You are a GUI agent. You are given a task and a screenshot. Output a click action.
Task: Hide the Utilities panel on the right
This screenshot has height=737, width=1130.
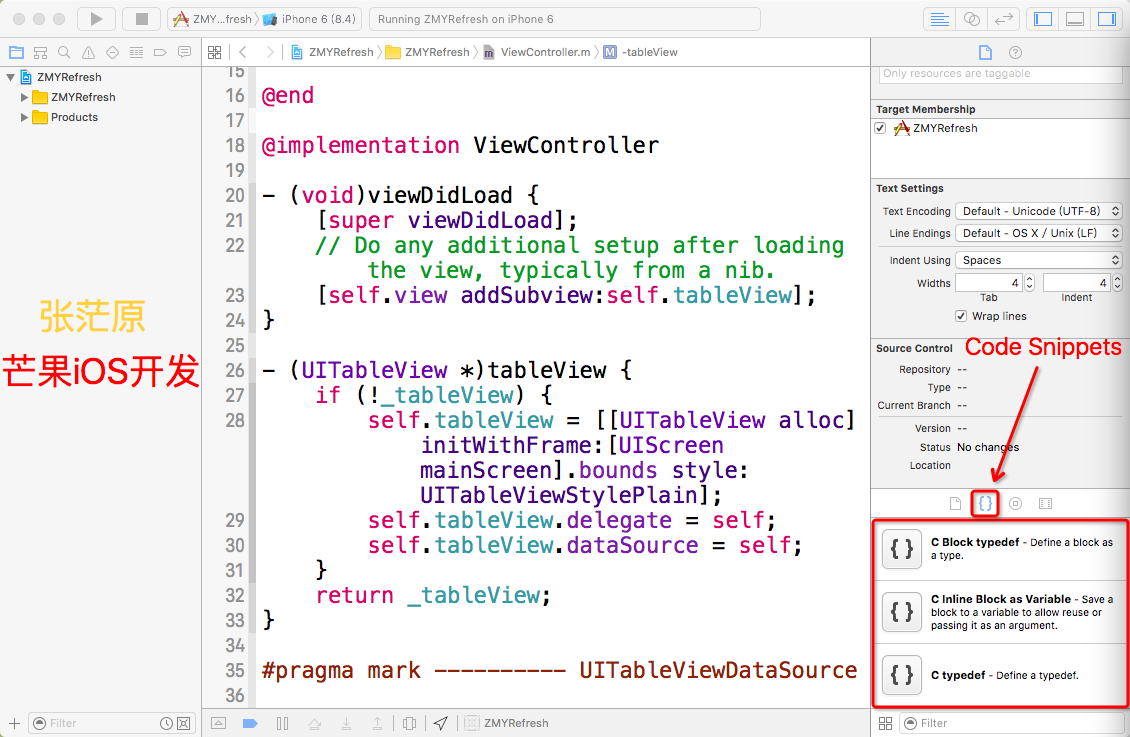click(x=1105, y=19)
